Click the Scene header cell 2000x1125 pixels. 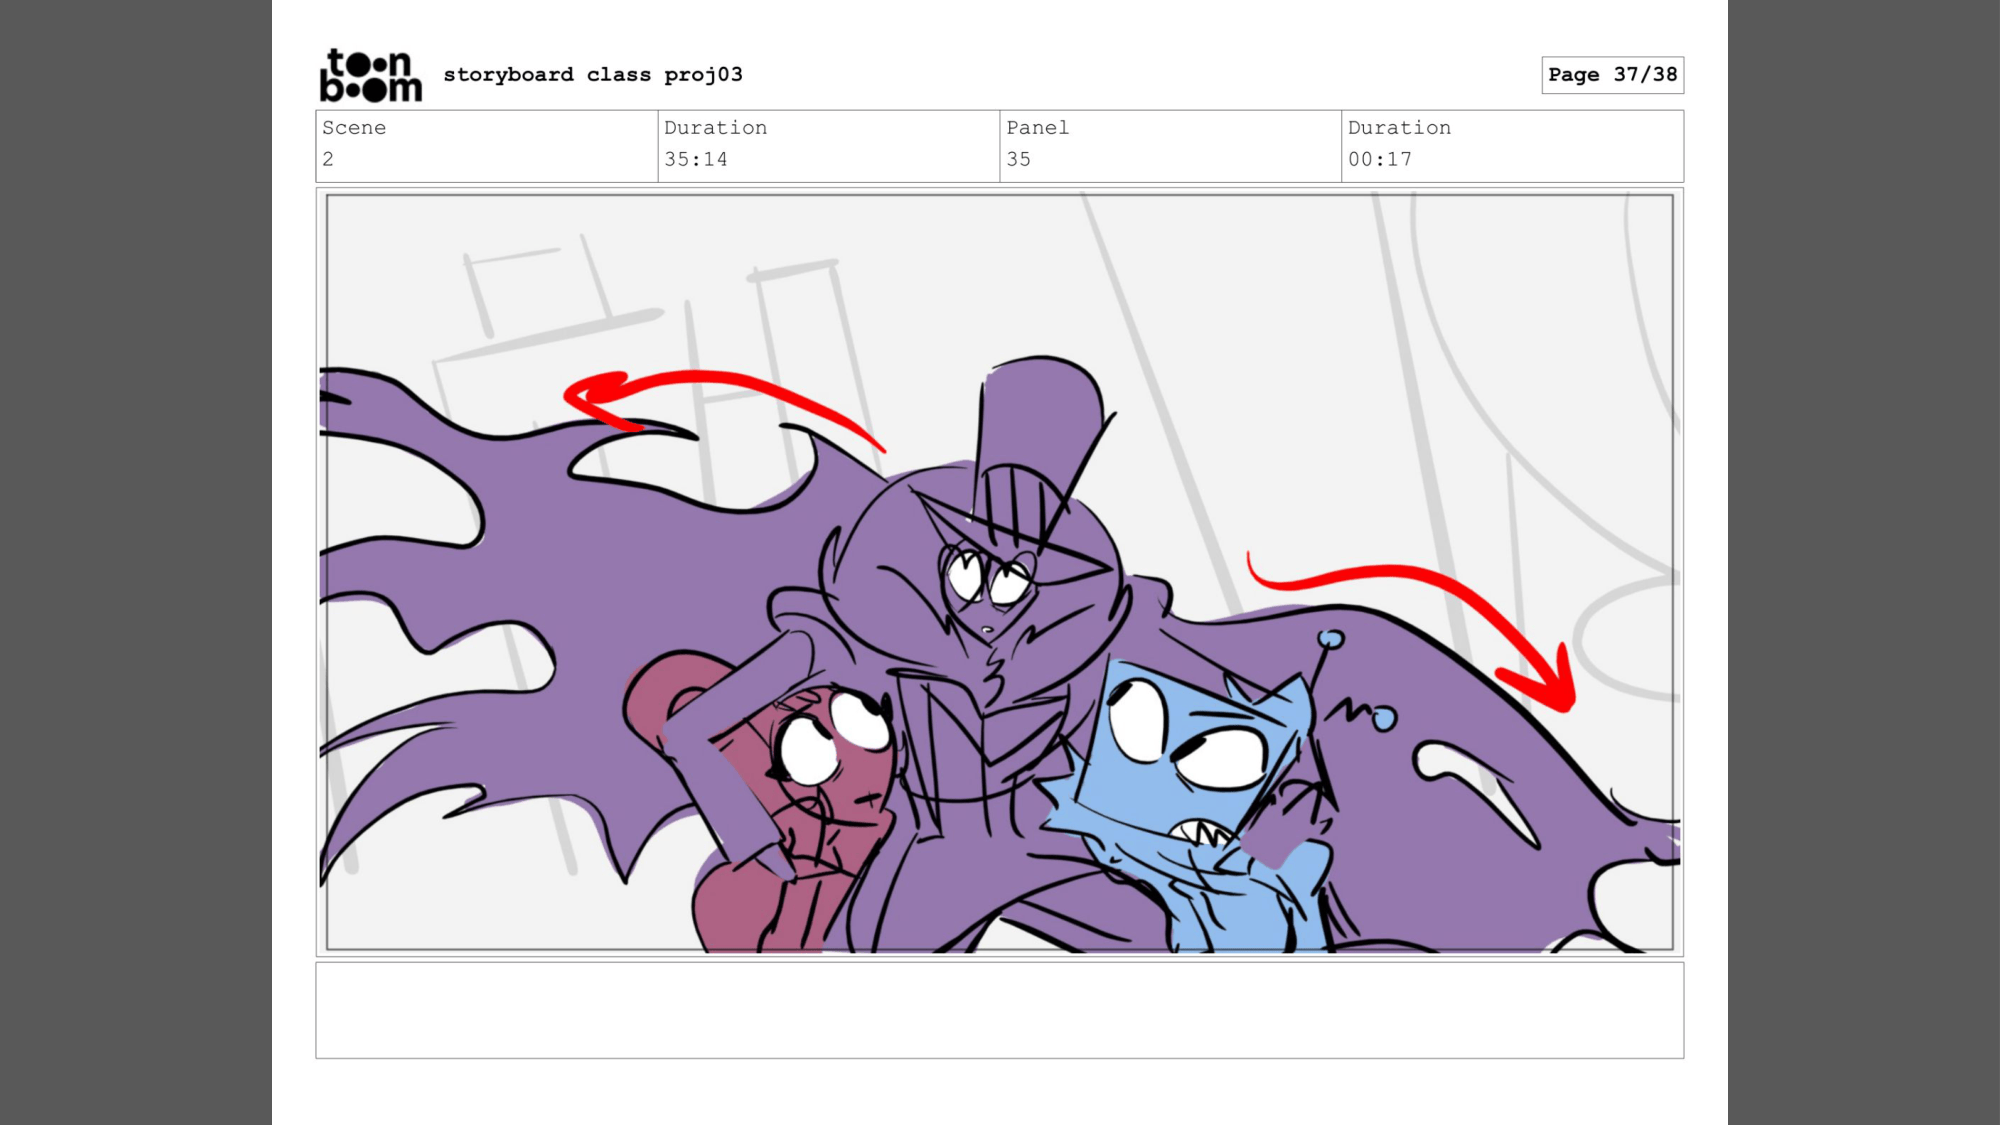(354, 128)
